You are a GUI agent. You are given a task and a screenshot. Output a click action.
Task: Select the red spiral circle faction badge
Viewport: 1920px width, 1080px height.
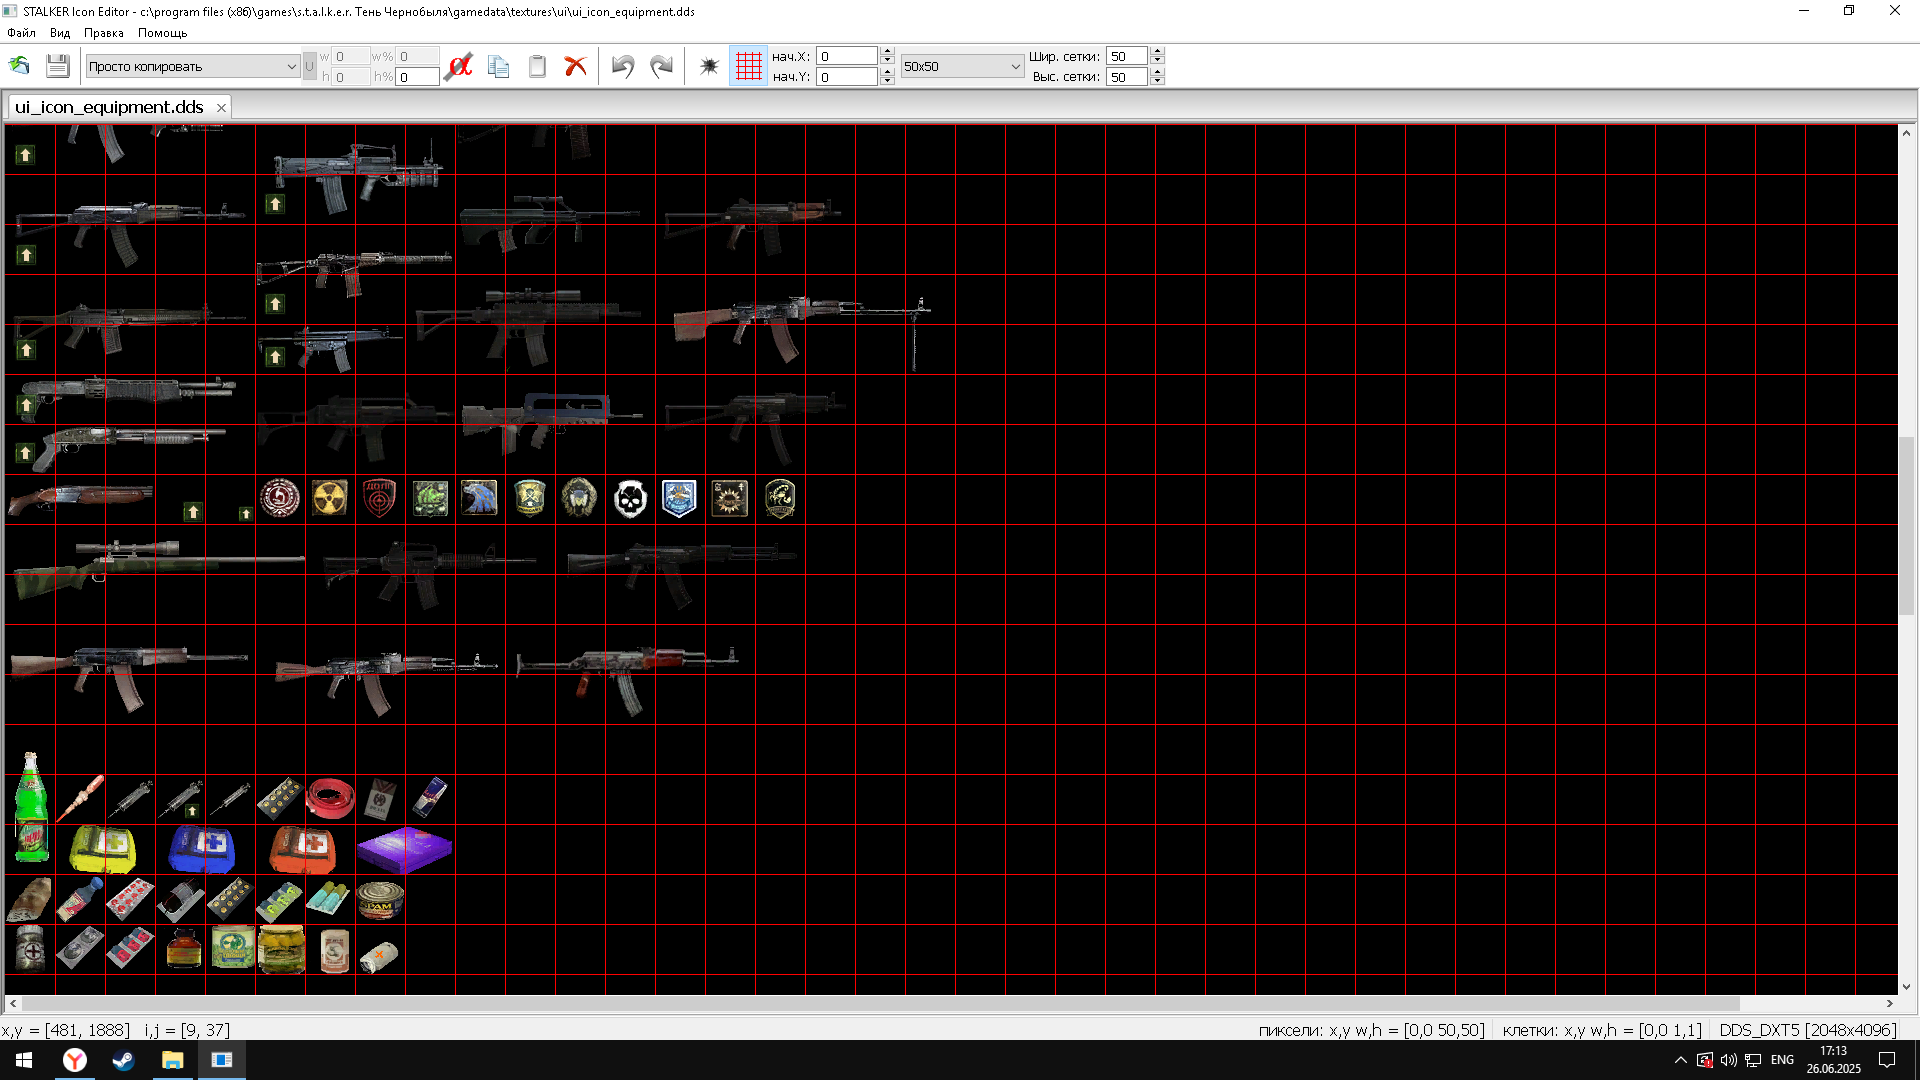(x=280, y=498)
